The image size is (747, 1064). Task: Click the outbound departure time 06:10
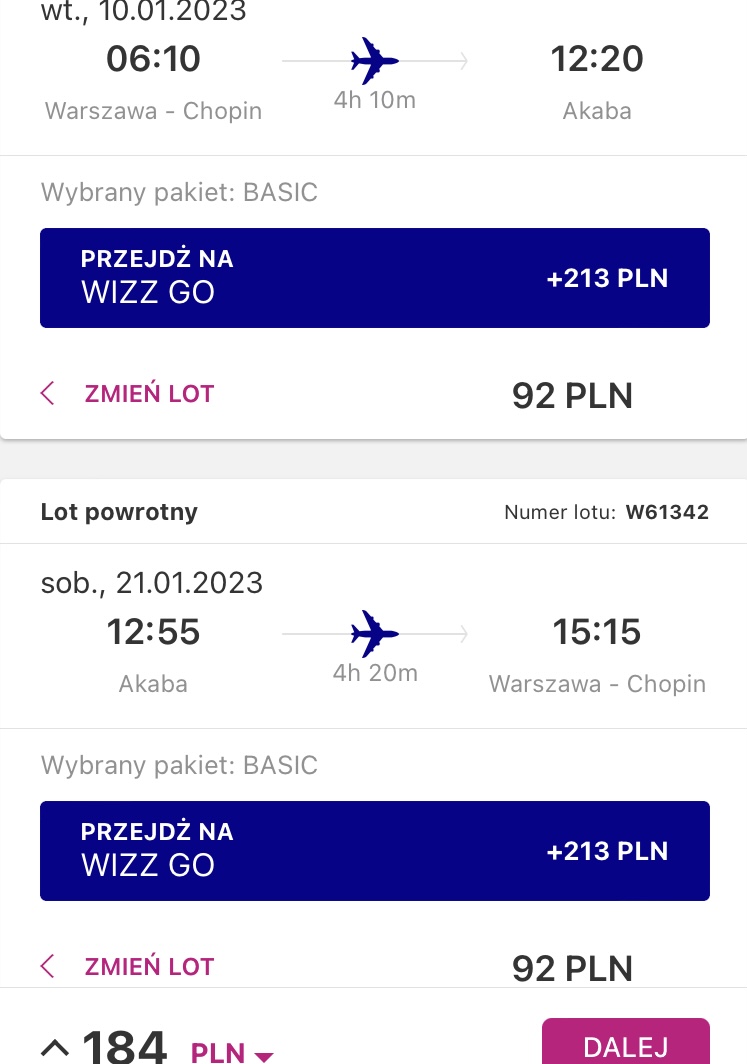click(153, 58)
